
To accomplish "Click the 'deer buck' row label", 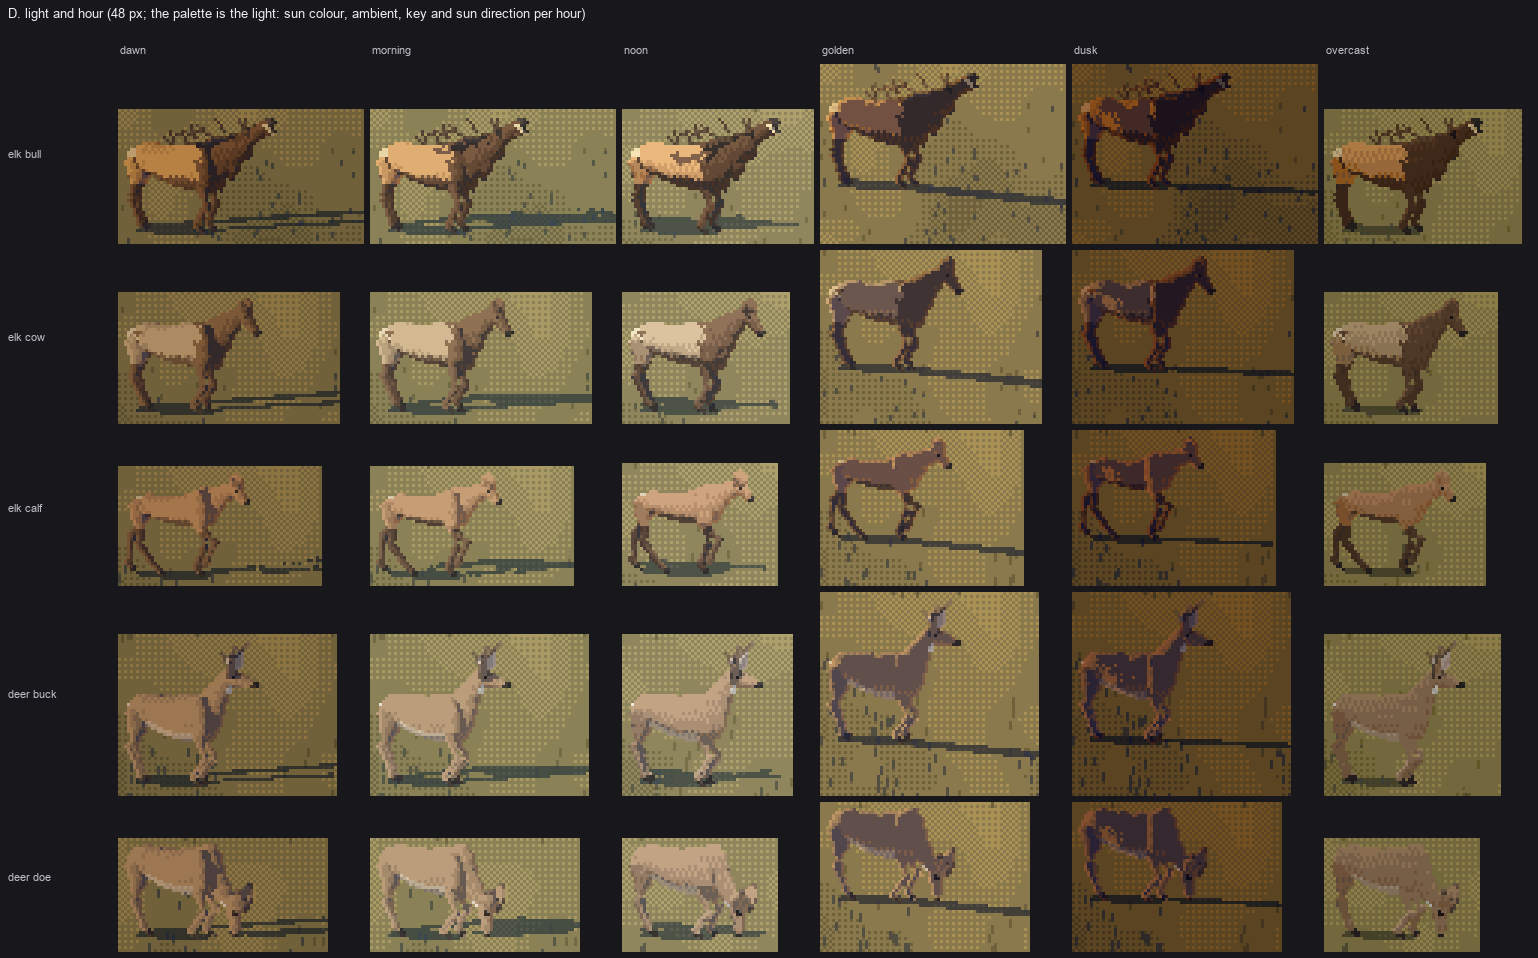I will (x=32, y=694).
